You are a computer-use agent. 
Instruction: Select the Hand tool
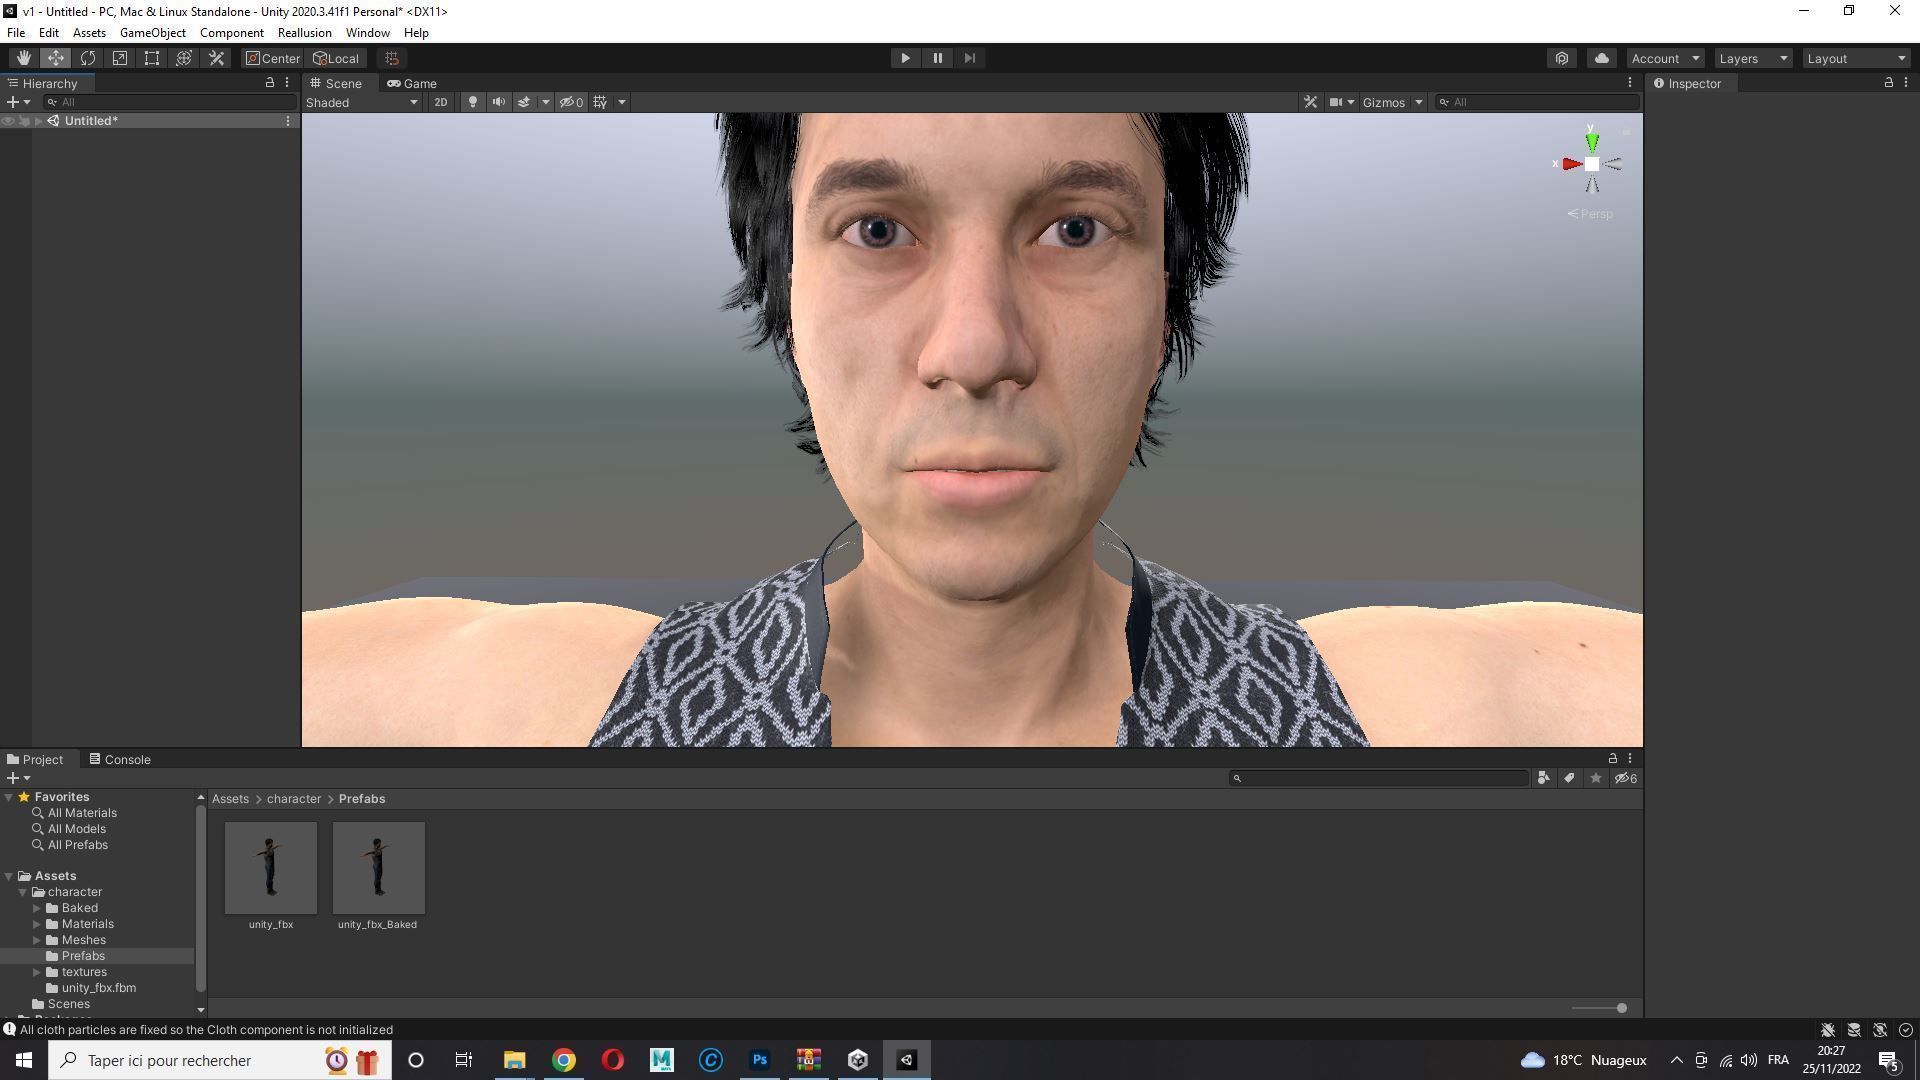point(23,58)
